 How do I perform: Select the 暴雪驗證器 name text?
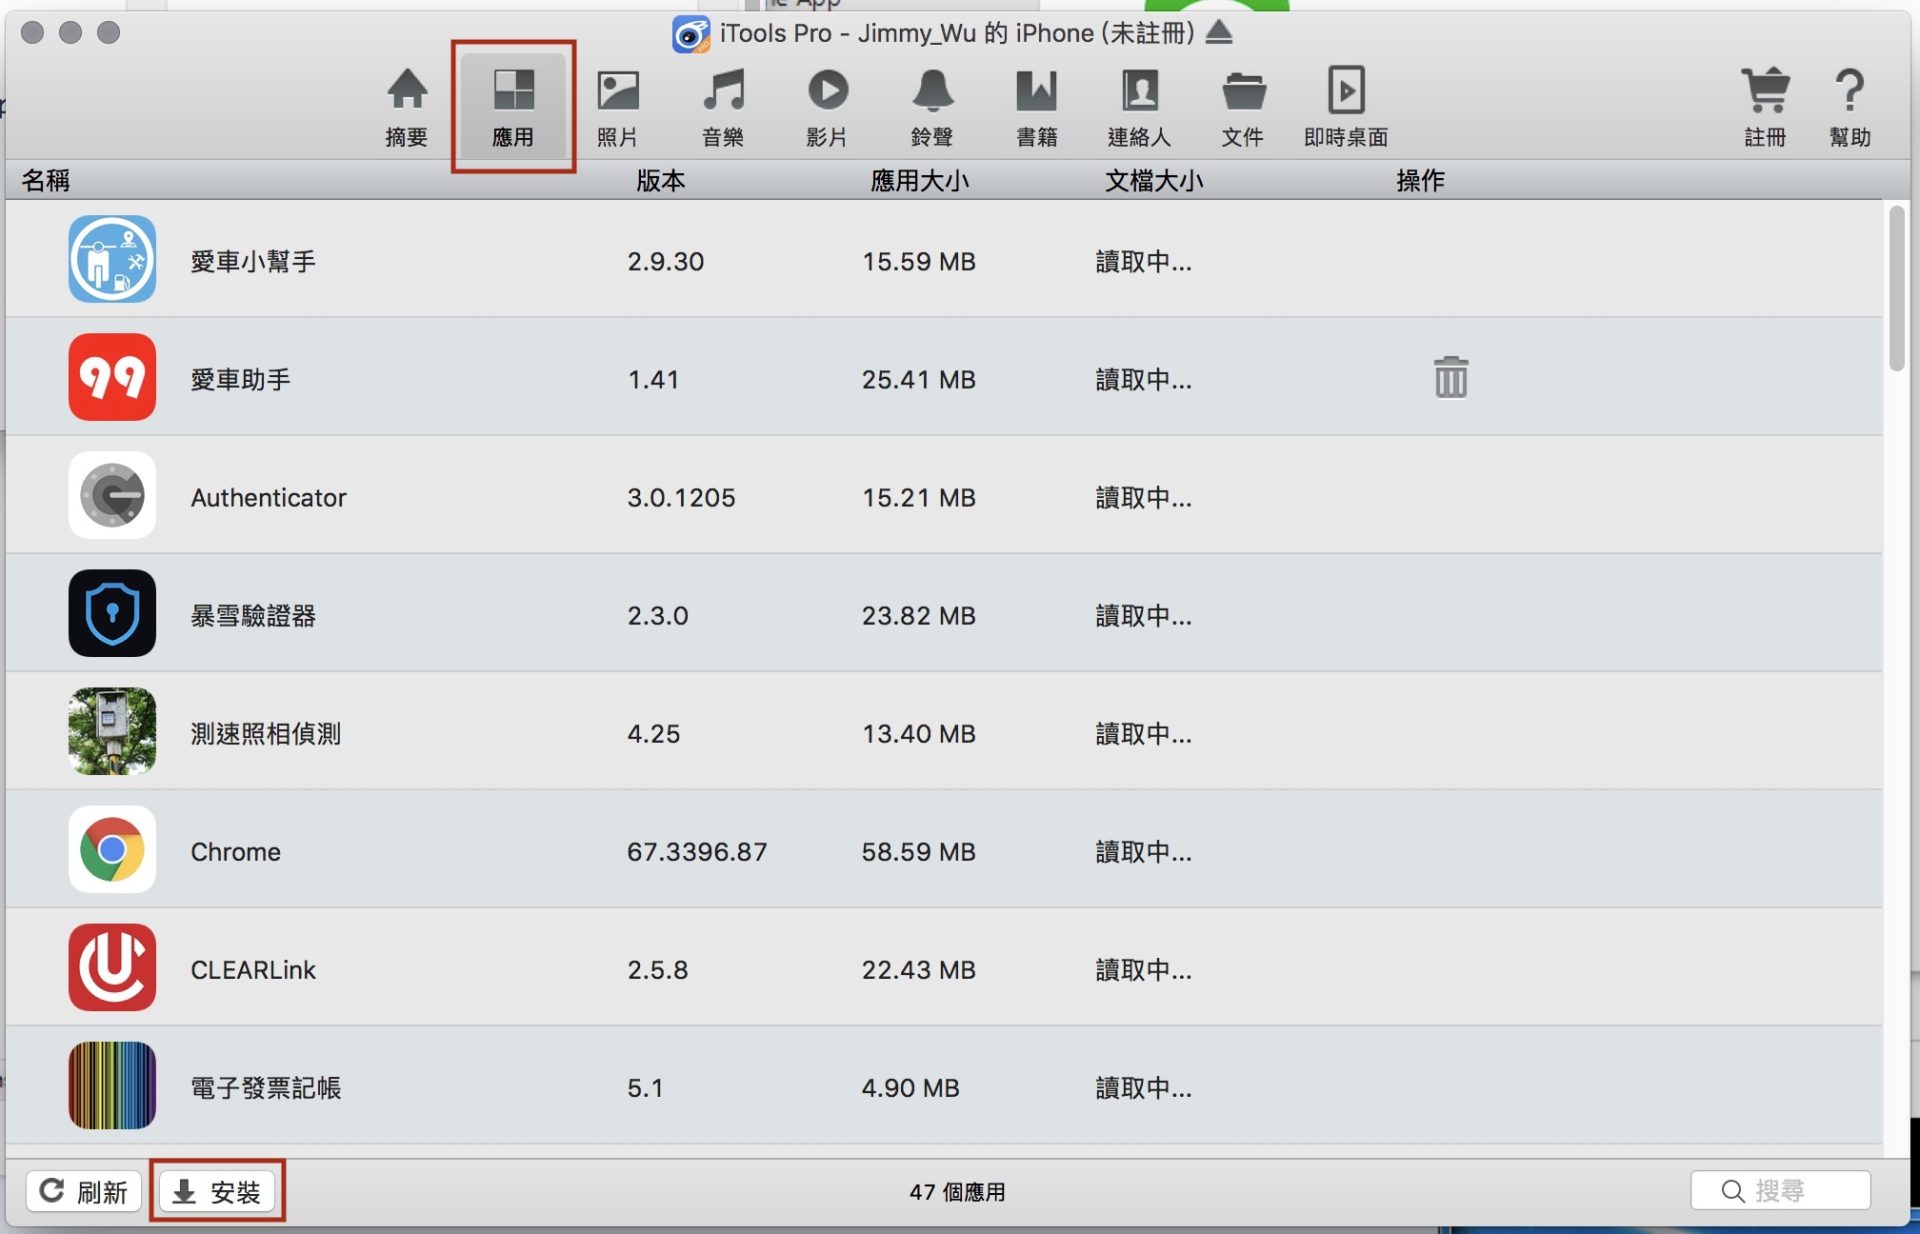(x=253, y=615)
